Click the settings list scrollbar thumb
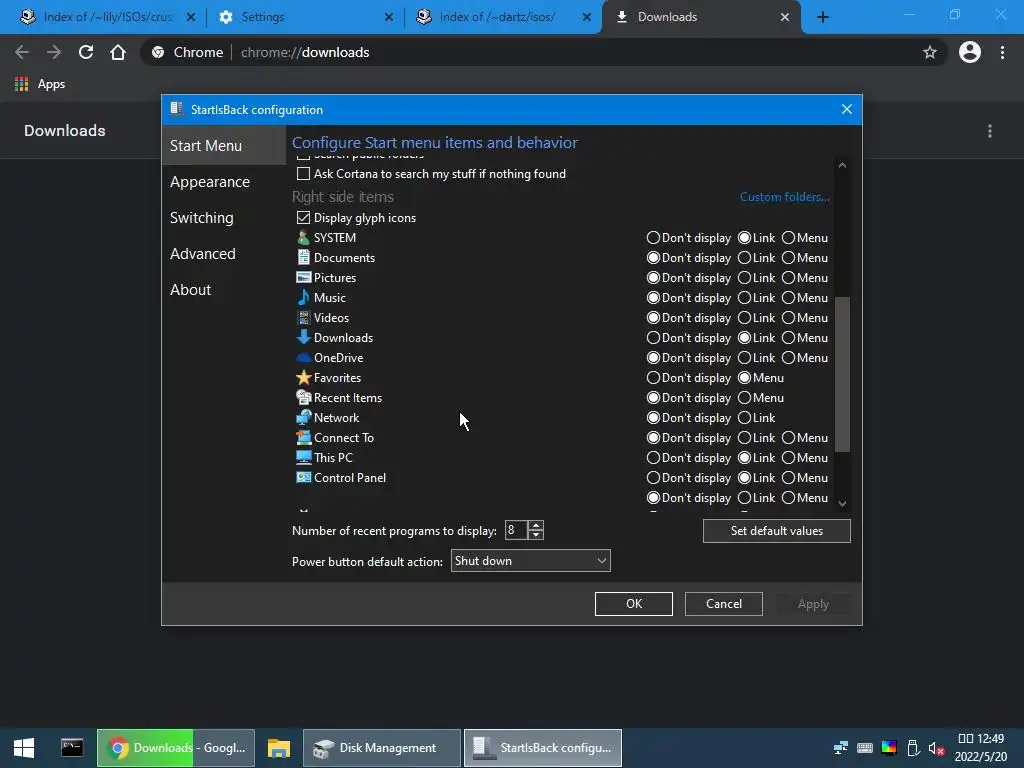Viewport: 1024px width, 768px height. point(842,374)
